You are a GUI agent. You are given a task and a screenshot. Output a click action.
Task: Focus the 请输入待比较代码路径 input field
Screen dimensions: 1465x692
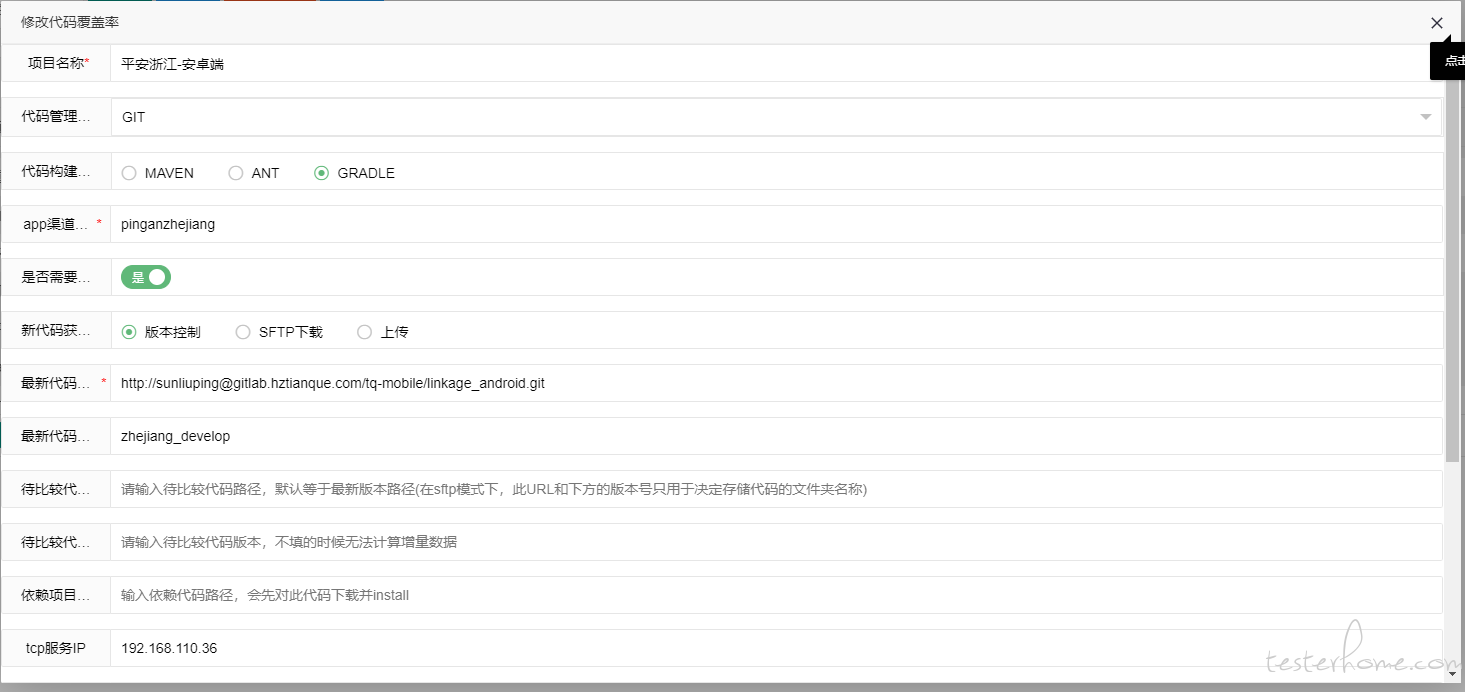point(776,489)
